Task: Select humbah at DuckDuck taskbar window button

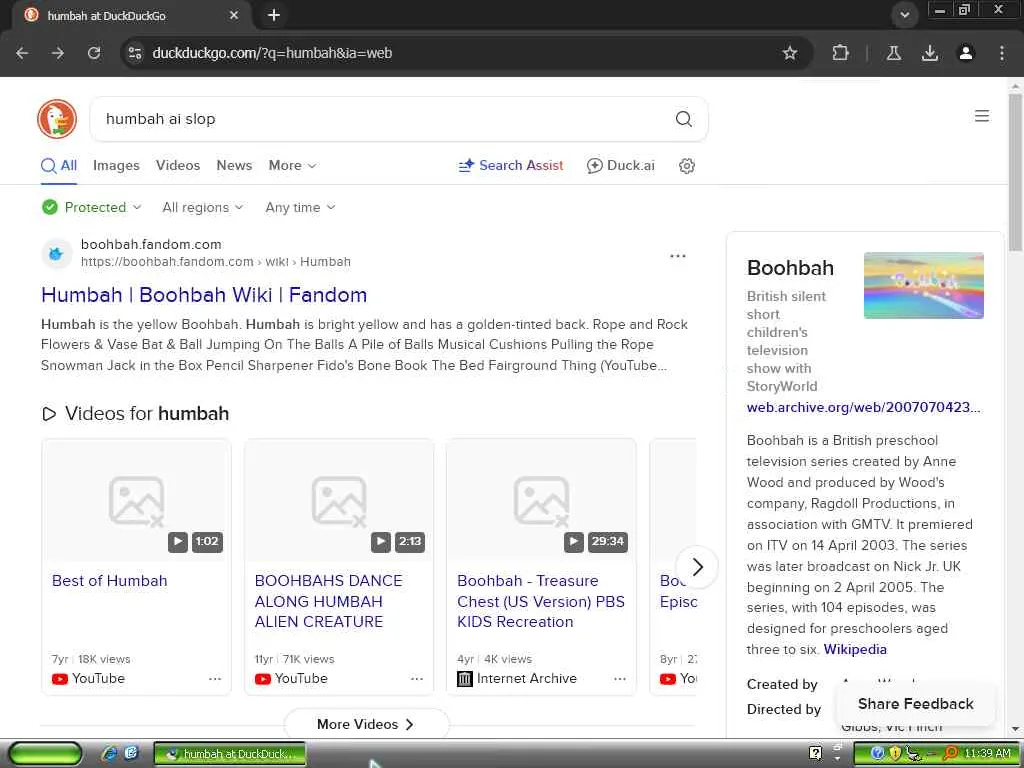Action: click(x=229, y=754)
